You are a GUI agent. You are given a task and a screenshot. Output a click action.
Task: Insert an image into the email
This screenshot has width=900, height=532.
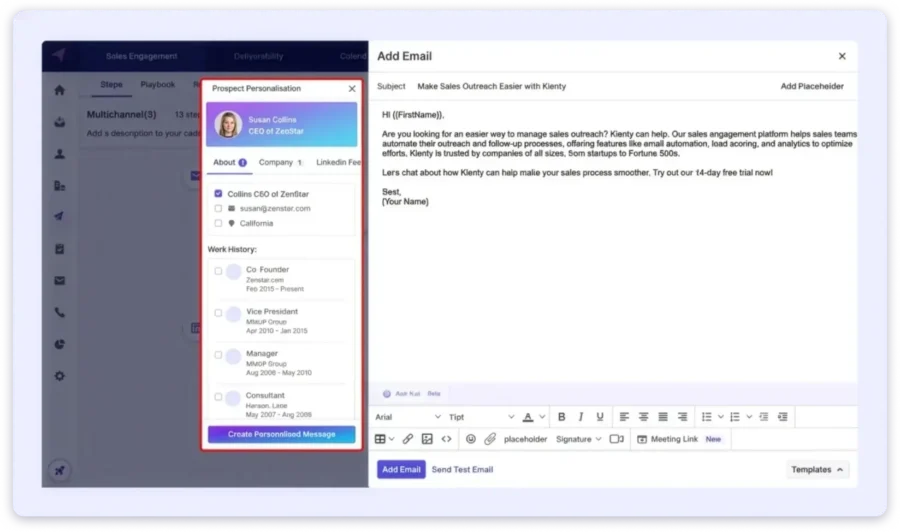427,439
